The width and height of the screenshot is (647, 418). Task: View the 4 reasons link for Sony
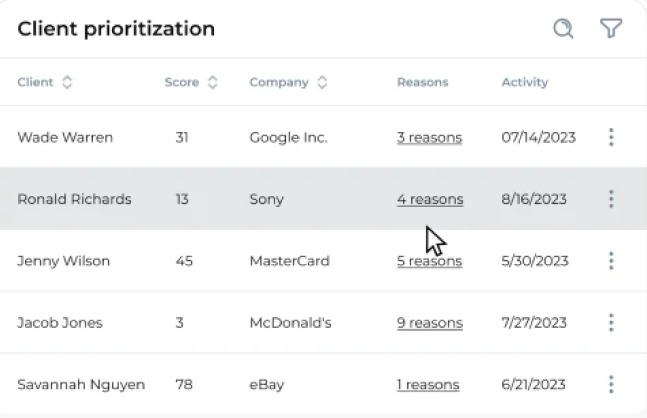pos(430,199)
